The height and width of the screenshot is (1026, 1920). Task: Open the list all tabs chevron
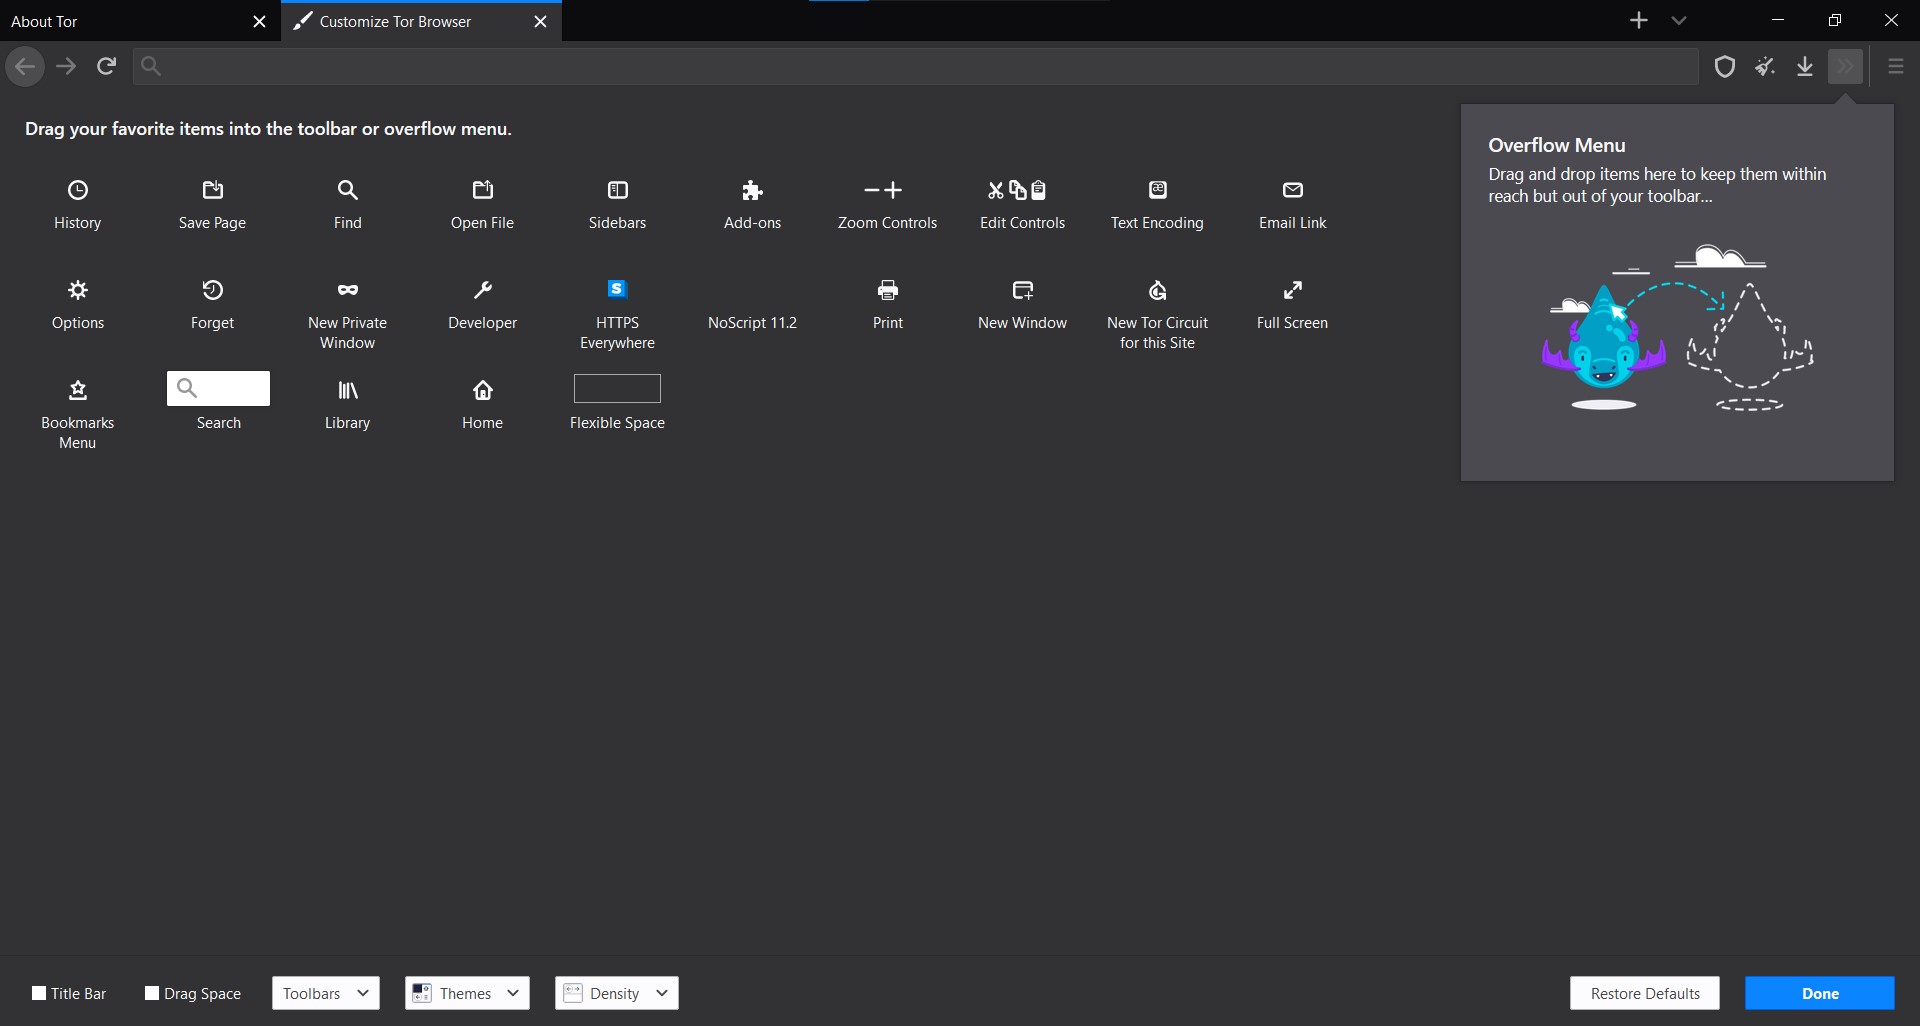click(1679, 20)
